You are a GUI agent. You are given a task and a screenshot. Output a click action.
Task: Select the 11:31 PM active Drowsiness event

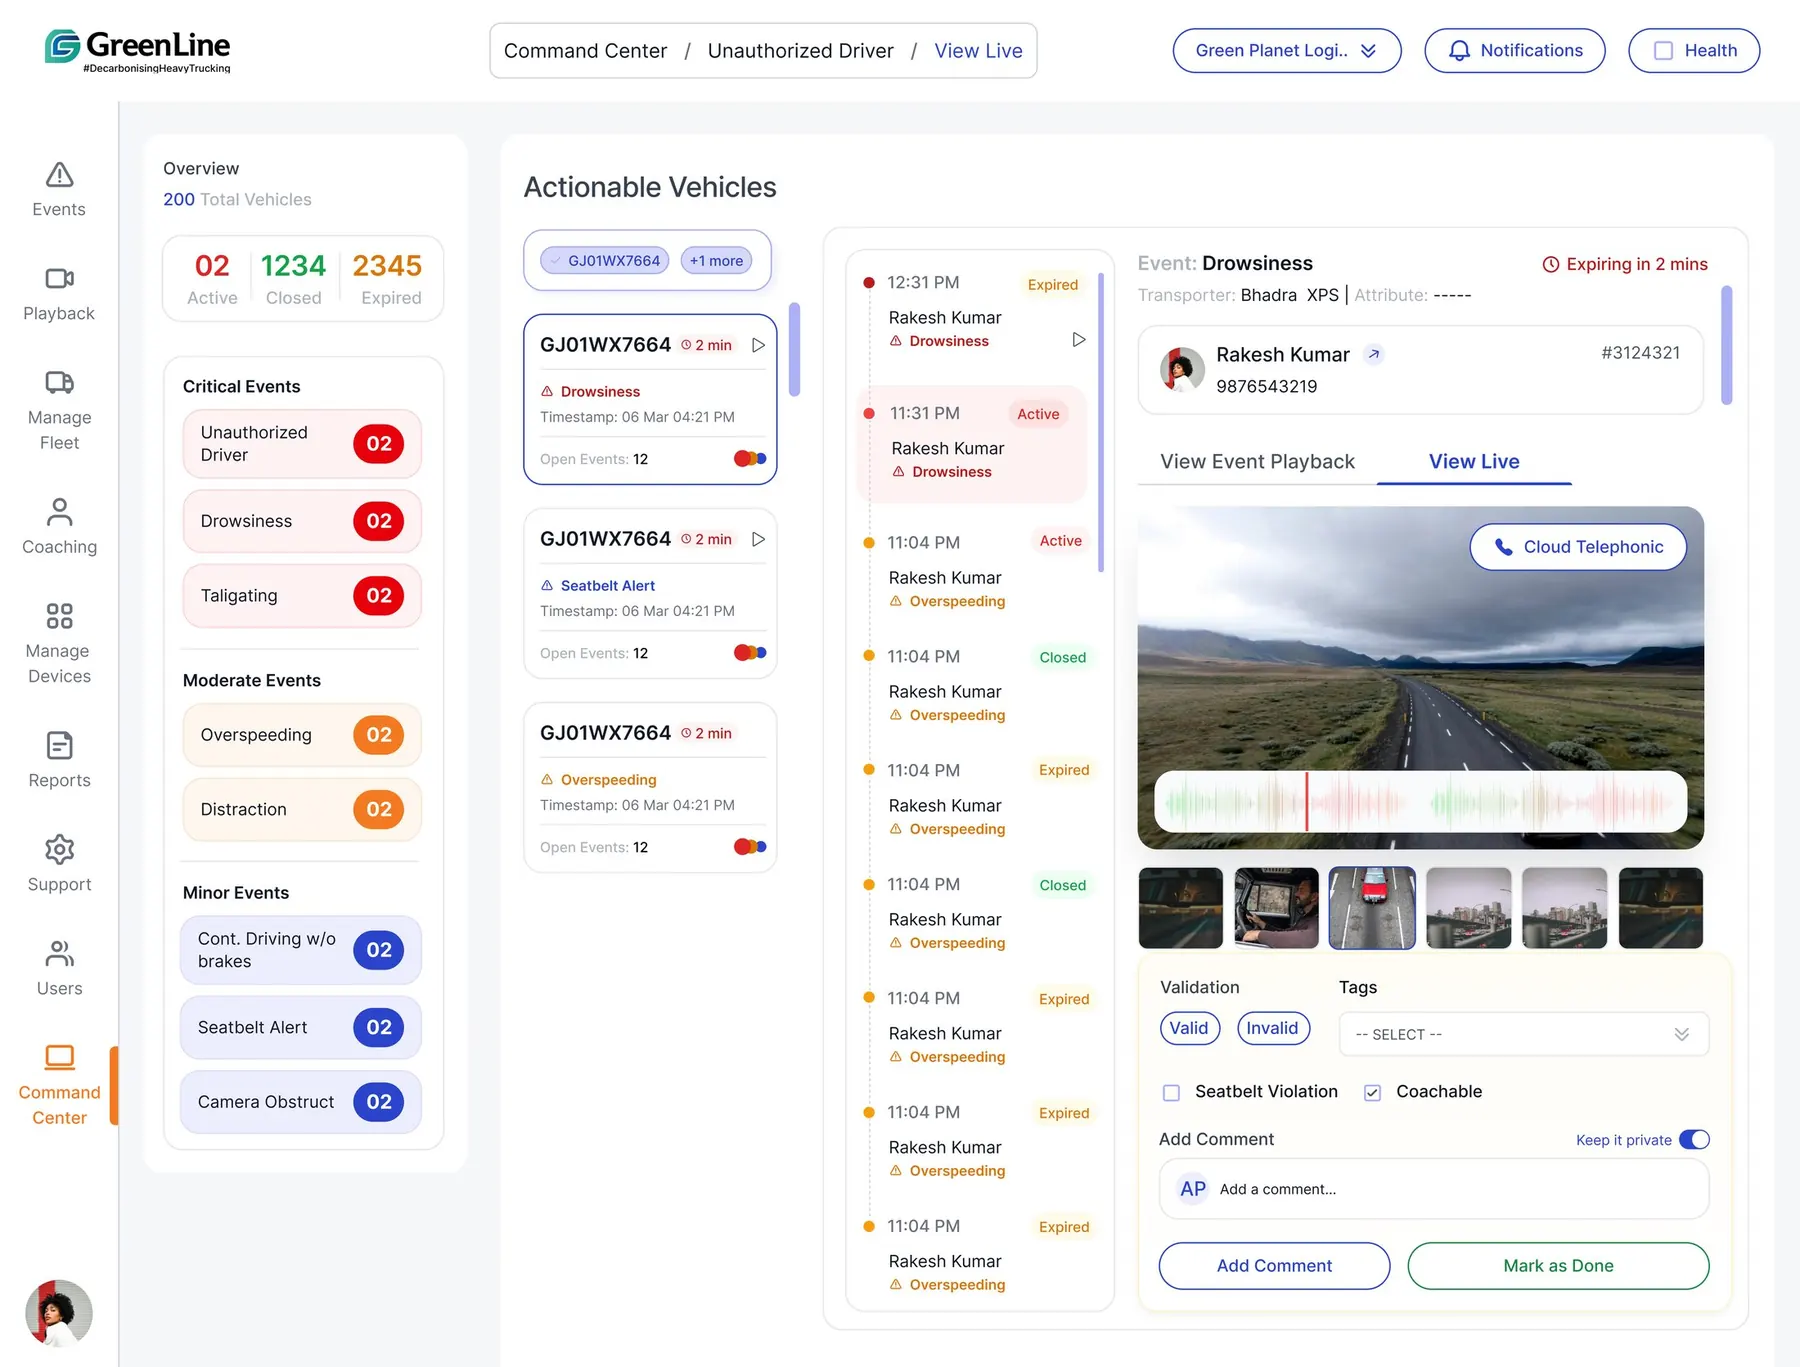[972, 443]
